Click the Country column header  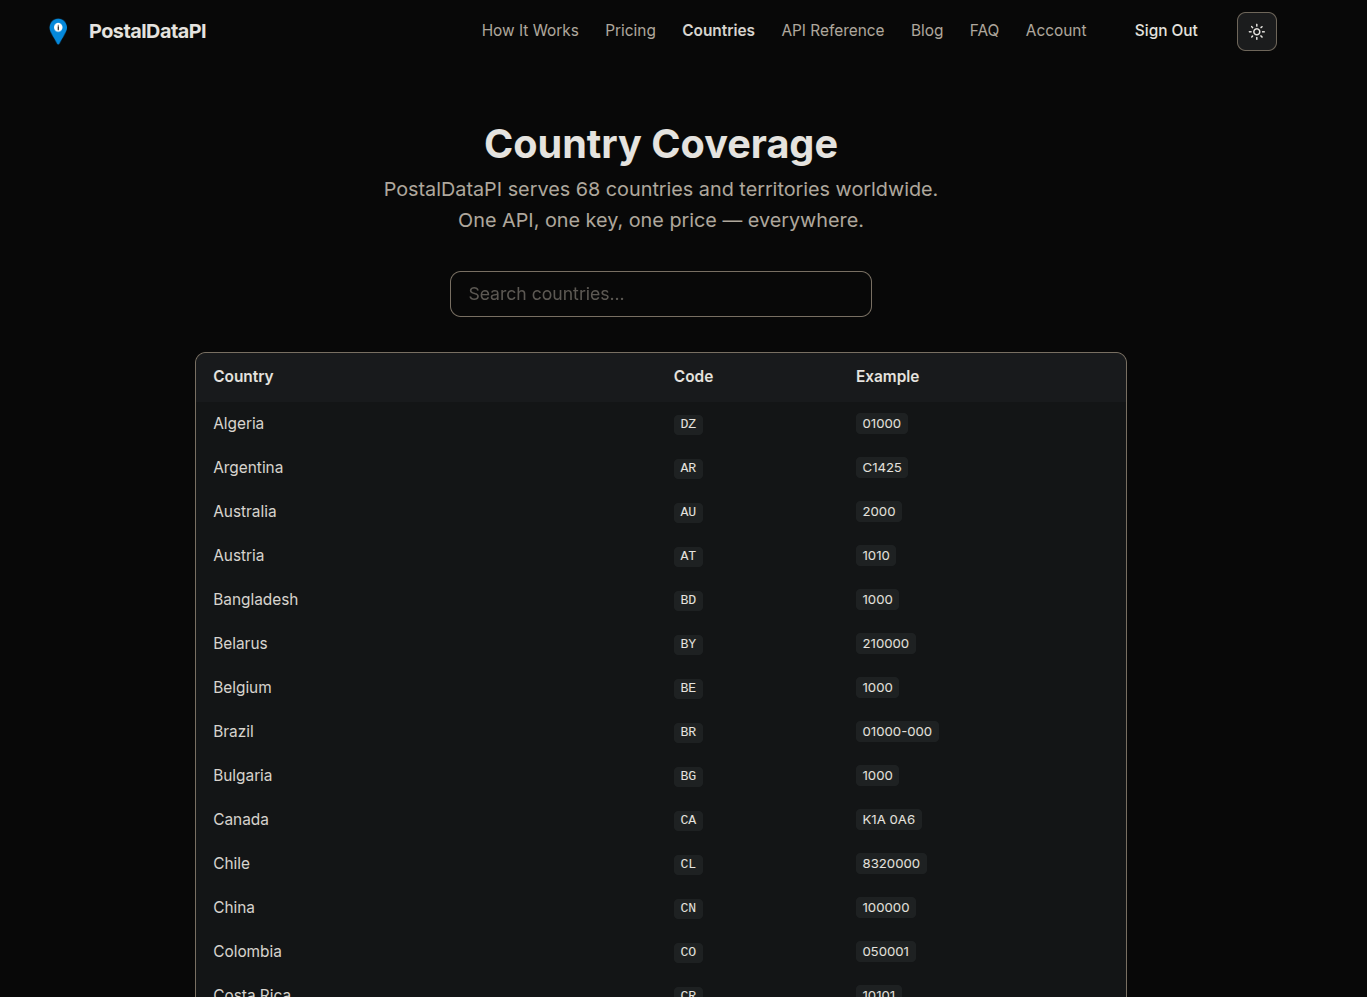tap(243, 377)
